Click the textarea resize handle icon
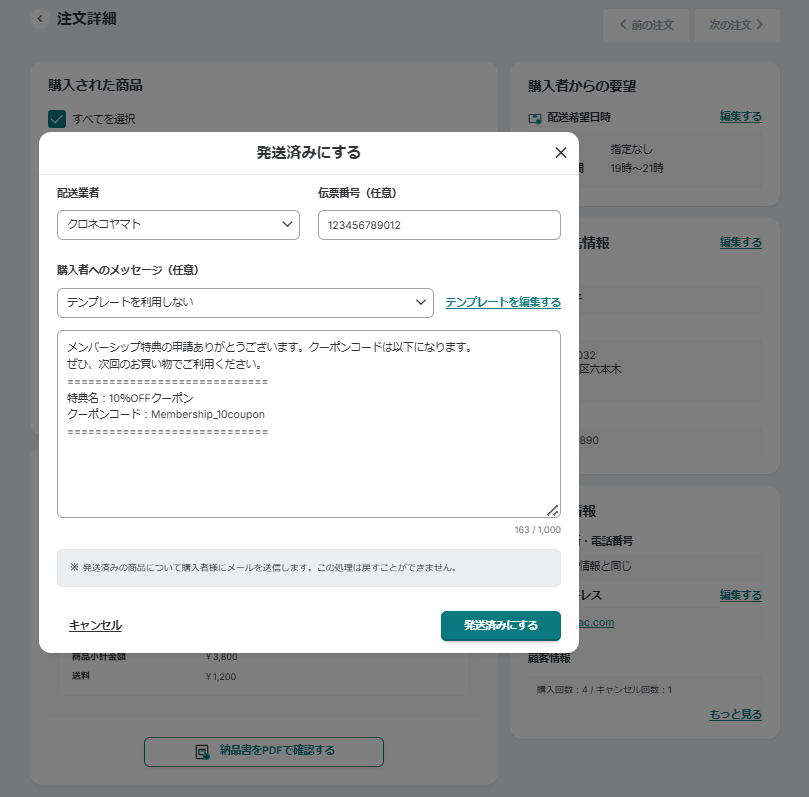This screenshot has height=797, width=809. coord(552,510)
